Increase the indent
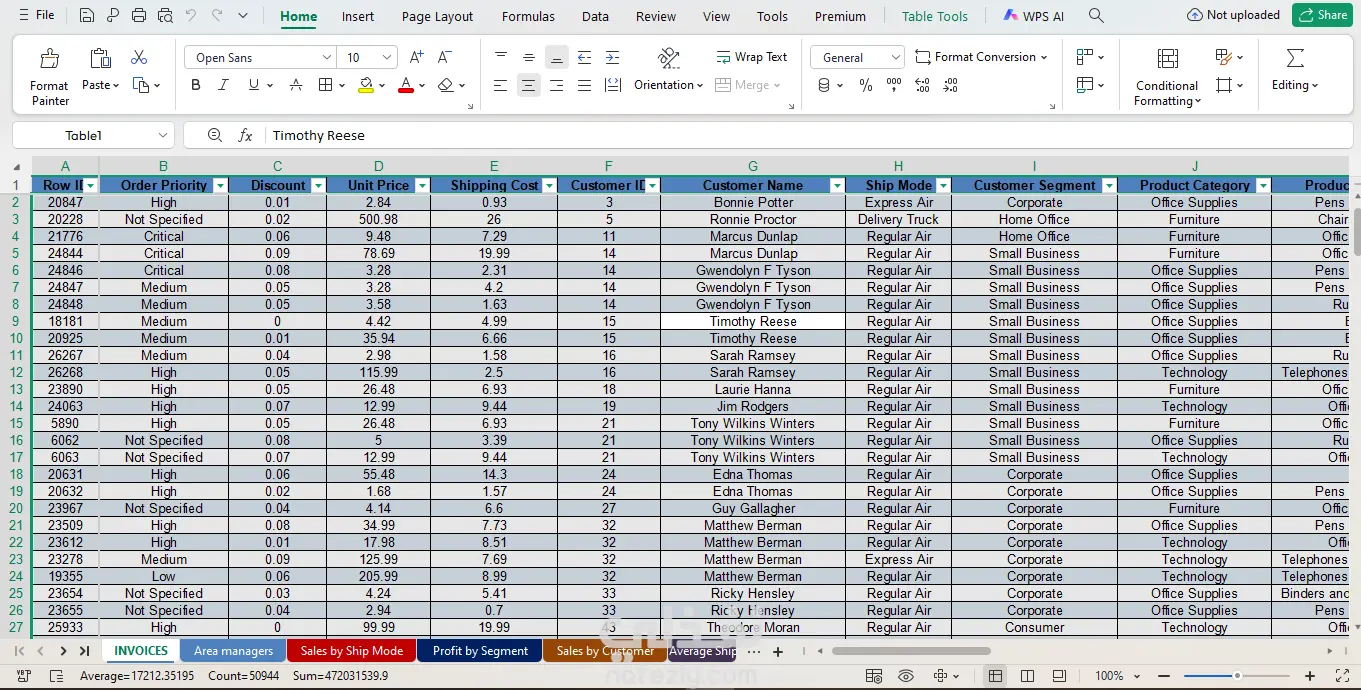 point(612,57)
